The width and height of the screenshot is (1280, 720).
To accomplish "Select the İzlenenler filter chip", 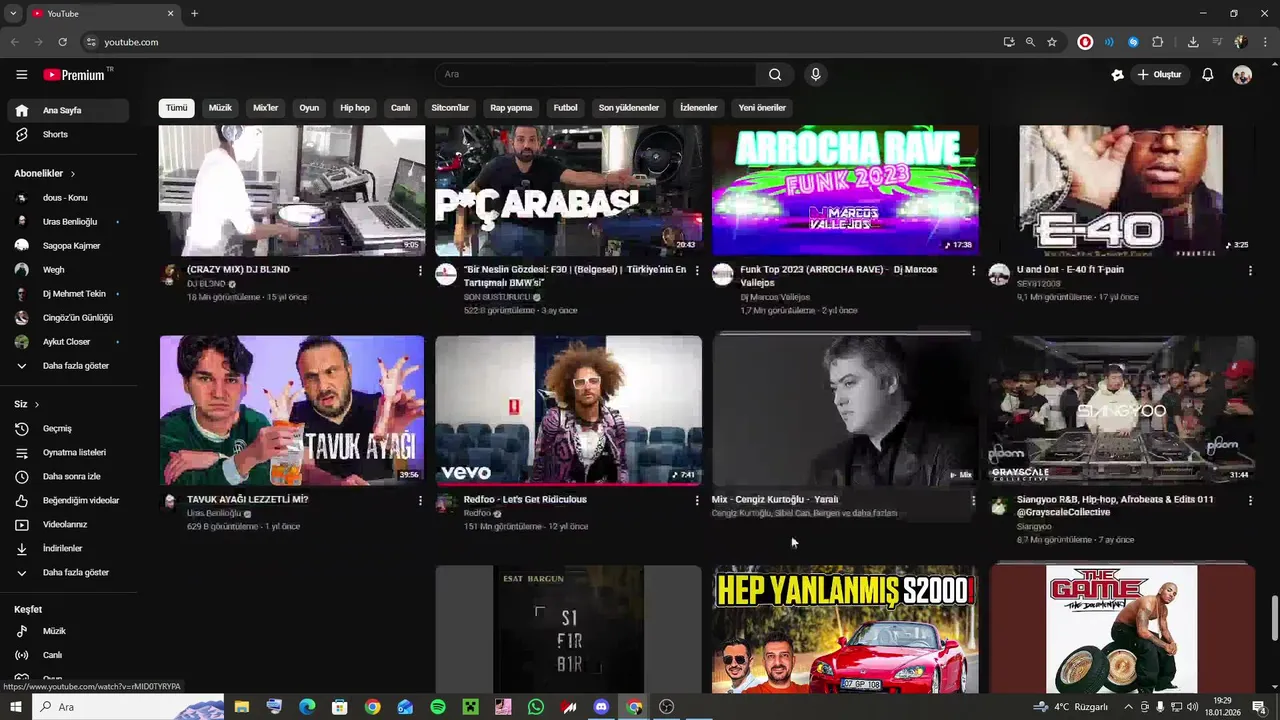I will (x=699, y=108).
